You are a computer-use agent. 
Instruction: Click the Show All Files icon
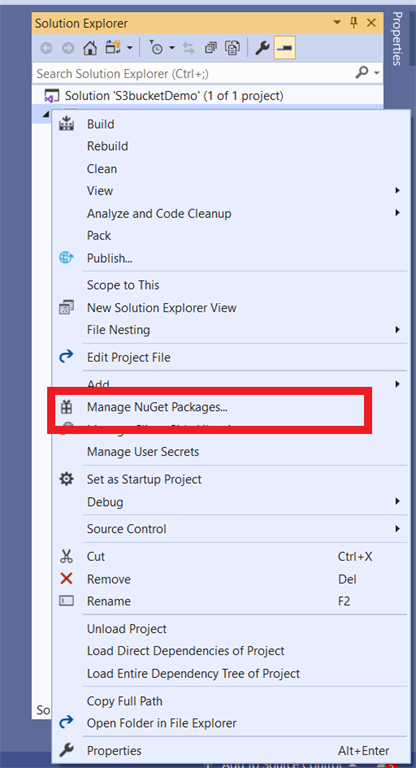click(x=232, y=48)
